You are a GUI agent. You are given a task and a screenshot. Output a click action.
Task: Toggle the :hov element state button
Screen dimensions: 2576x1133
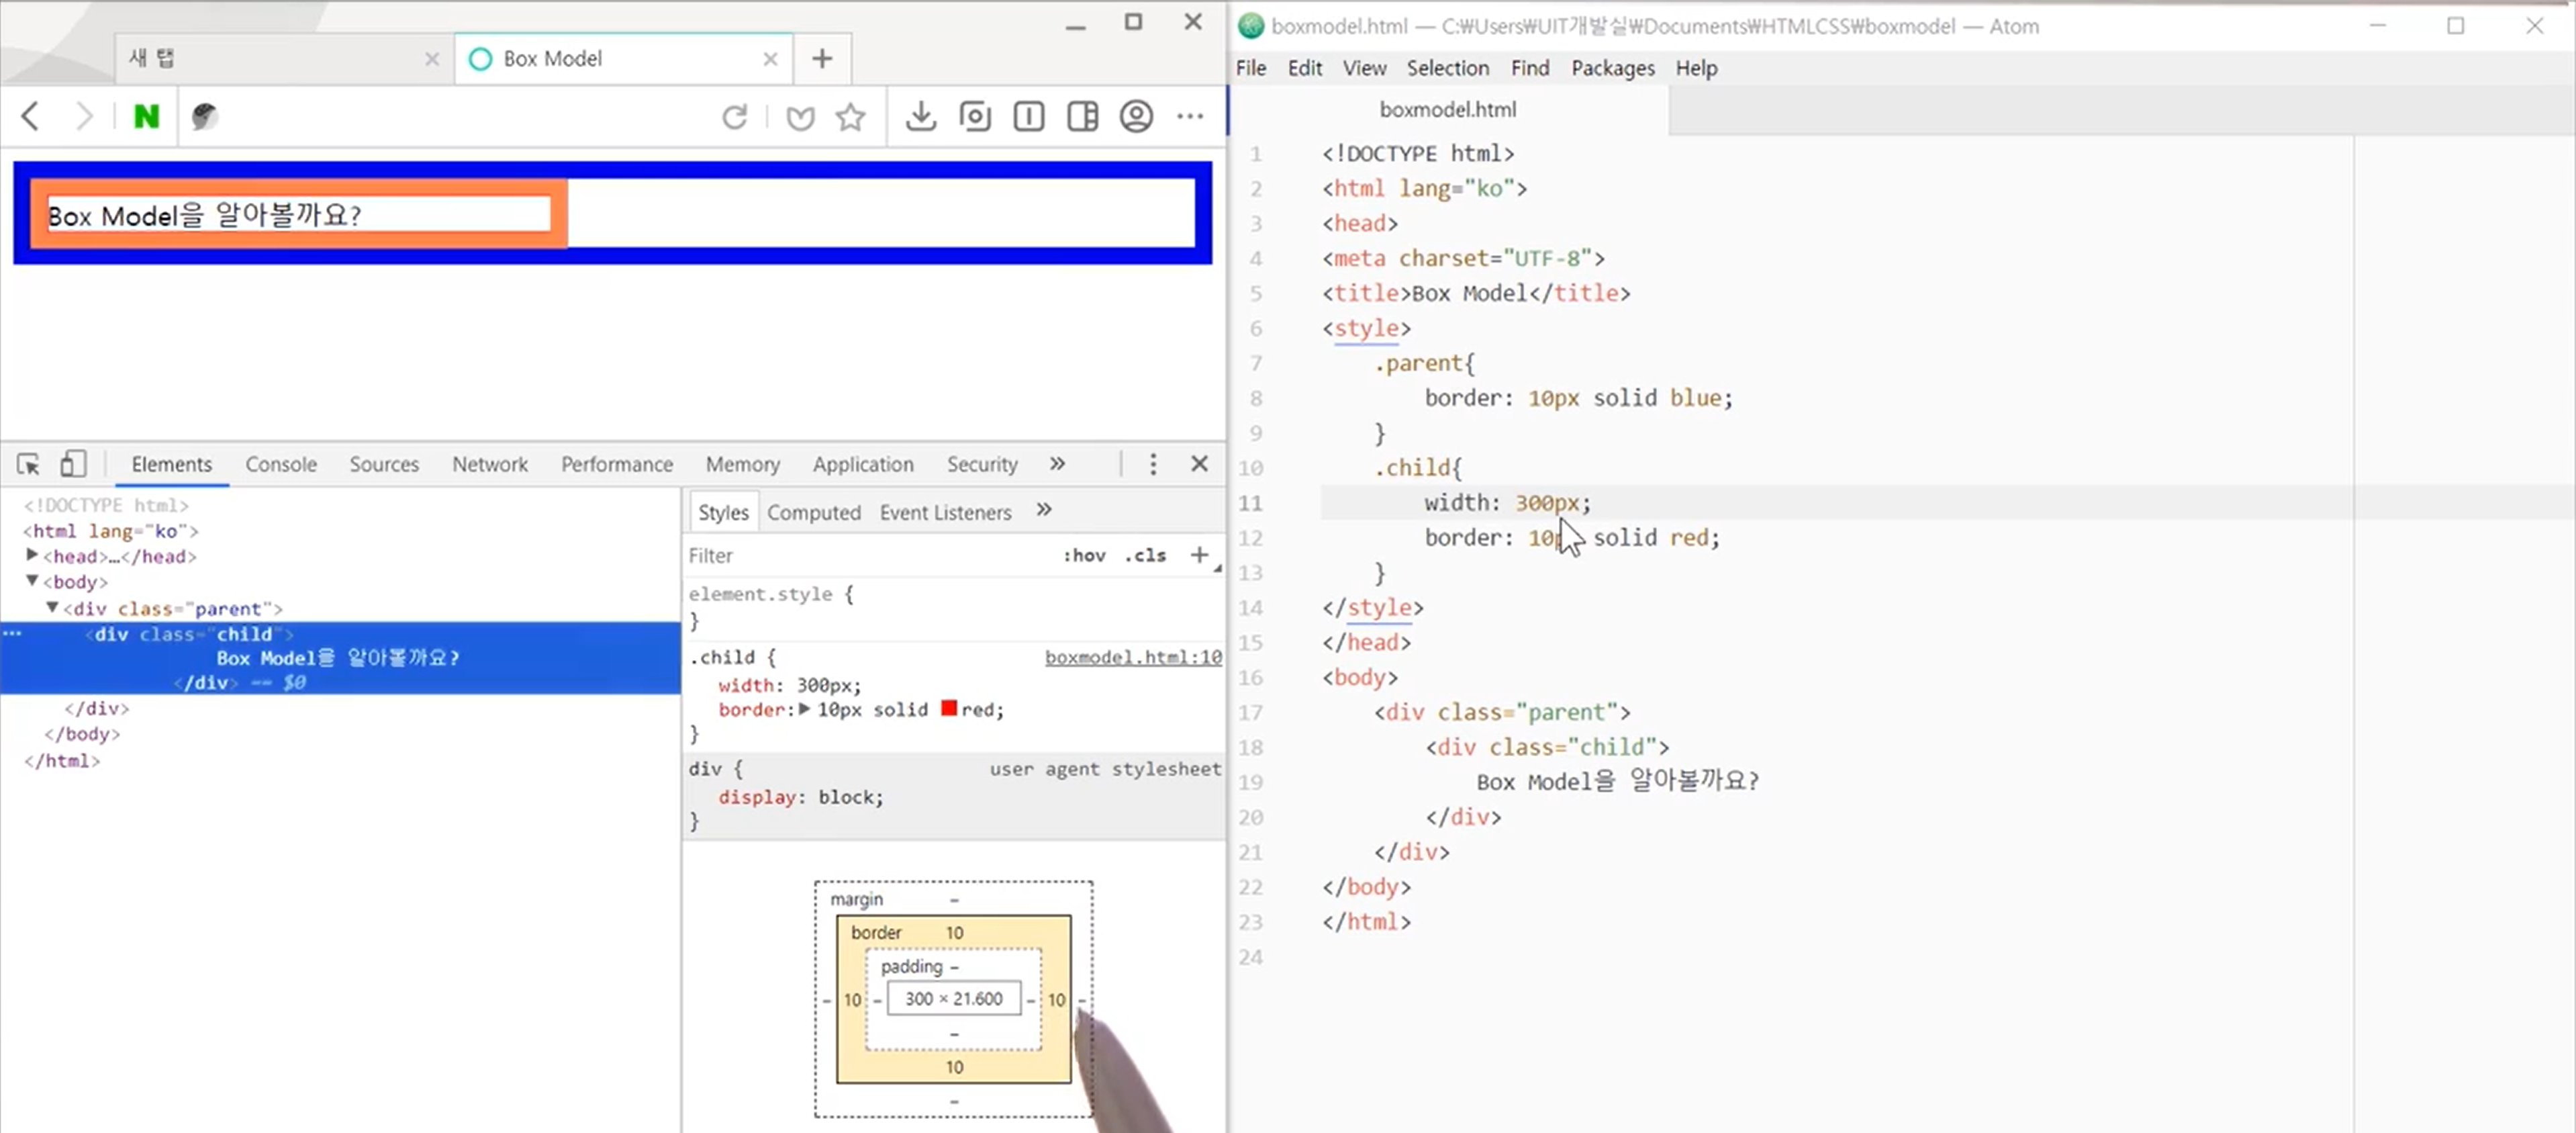pos(1084,556)
